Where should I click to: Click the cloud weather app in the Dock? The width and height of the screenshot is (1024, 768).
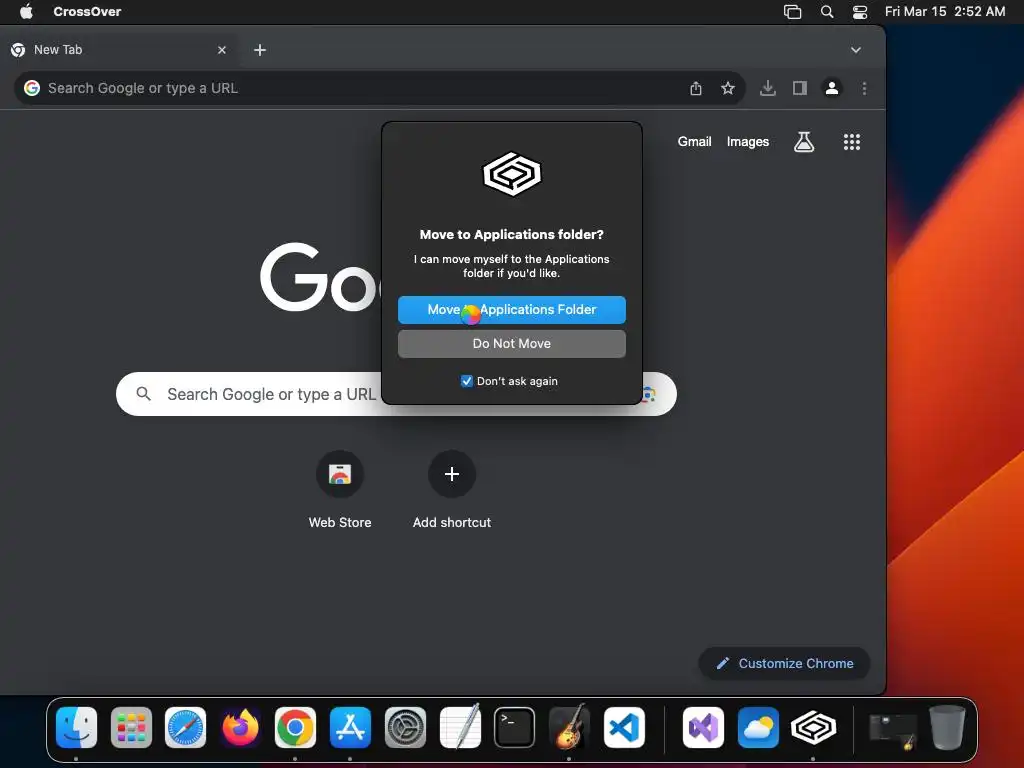coord(758,728)
